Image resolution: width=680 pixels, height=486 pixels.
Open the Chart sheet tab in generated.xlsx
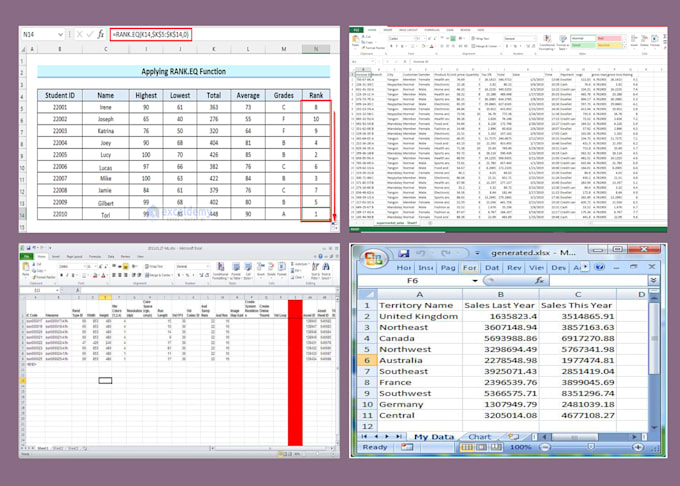coord(478,436)
